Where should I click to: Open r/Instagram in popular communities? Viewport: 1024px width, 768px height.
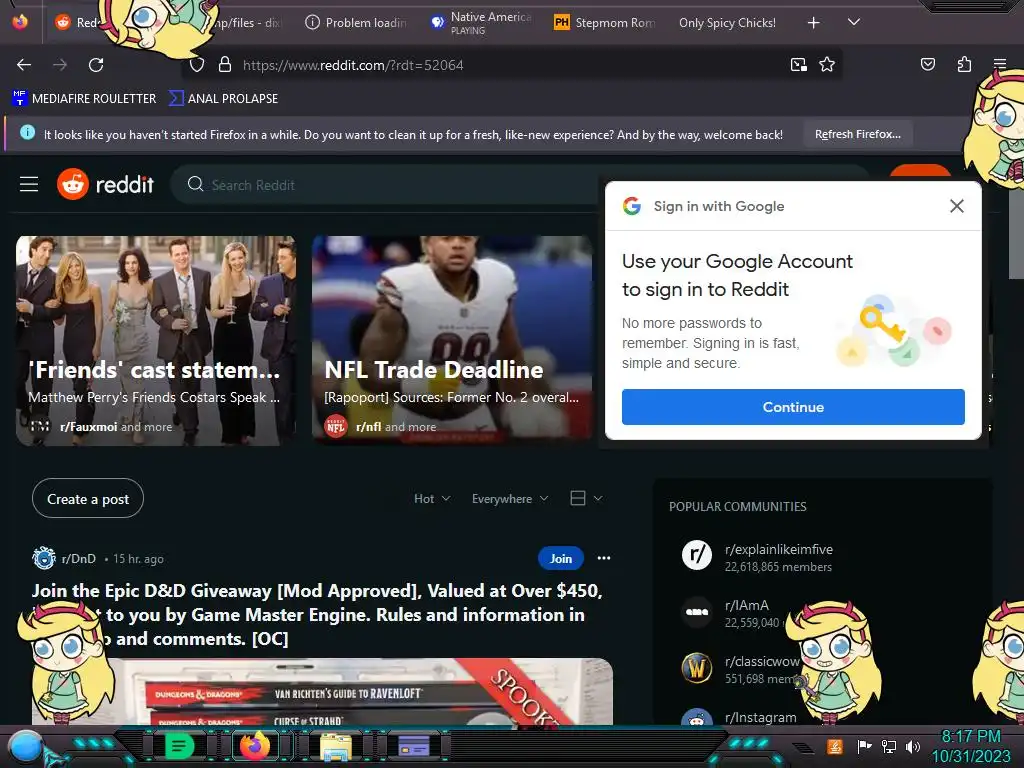pyautogui.click(x=760, y=717)
